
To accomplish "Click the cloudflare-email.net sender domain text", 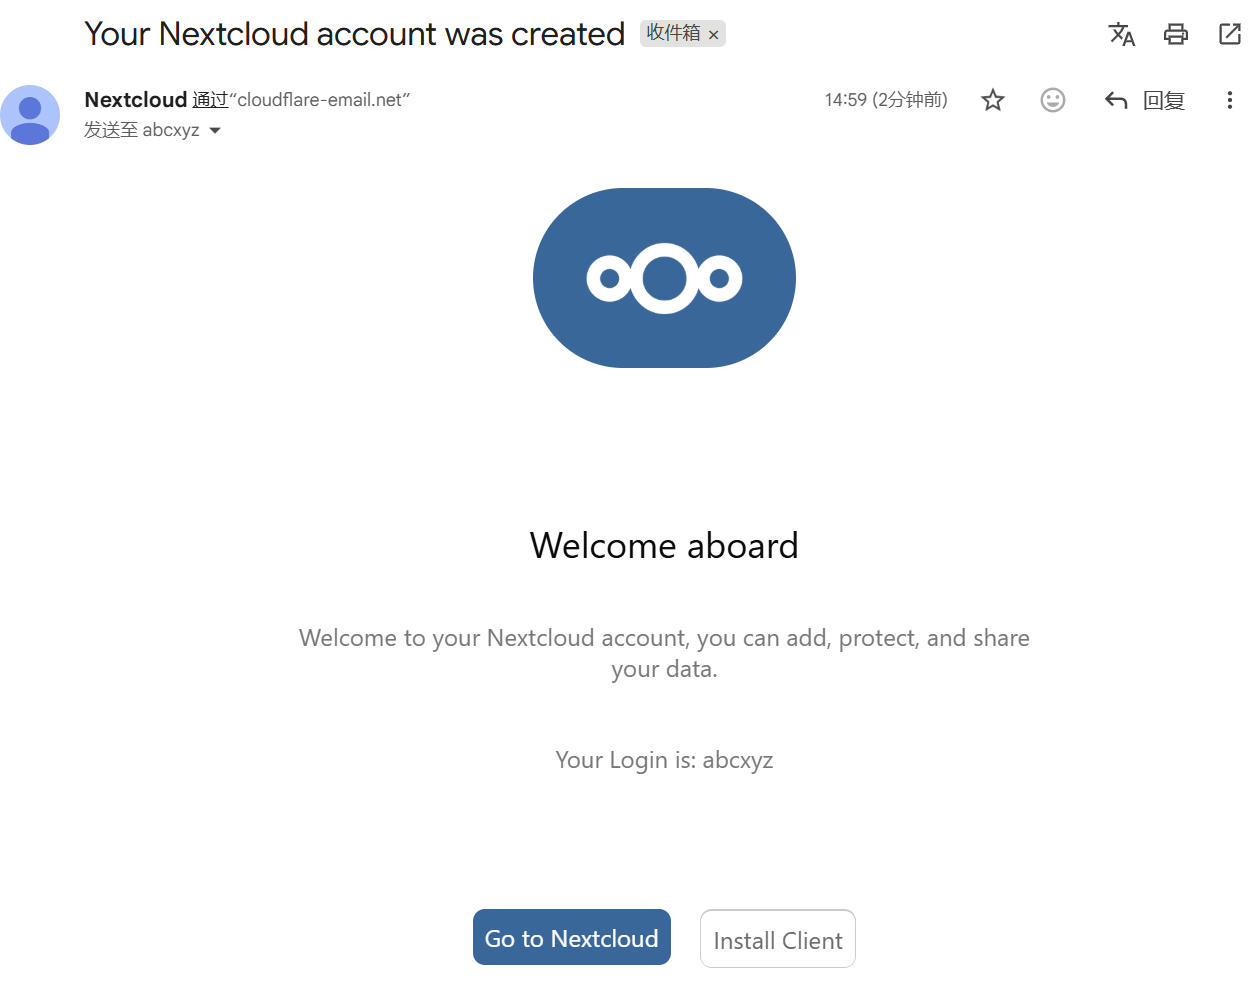I will pos(320,100).
